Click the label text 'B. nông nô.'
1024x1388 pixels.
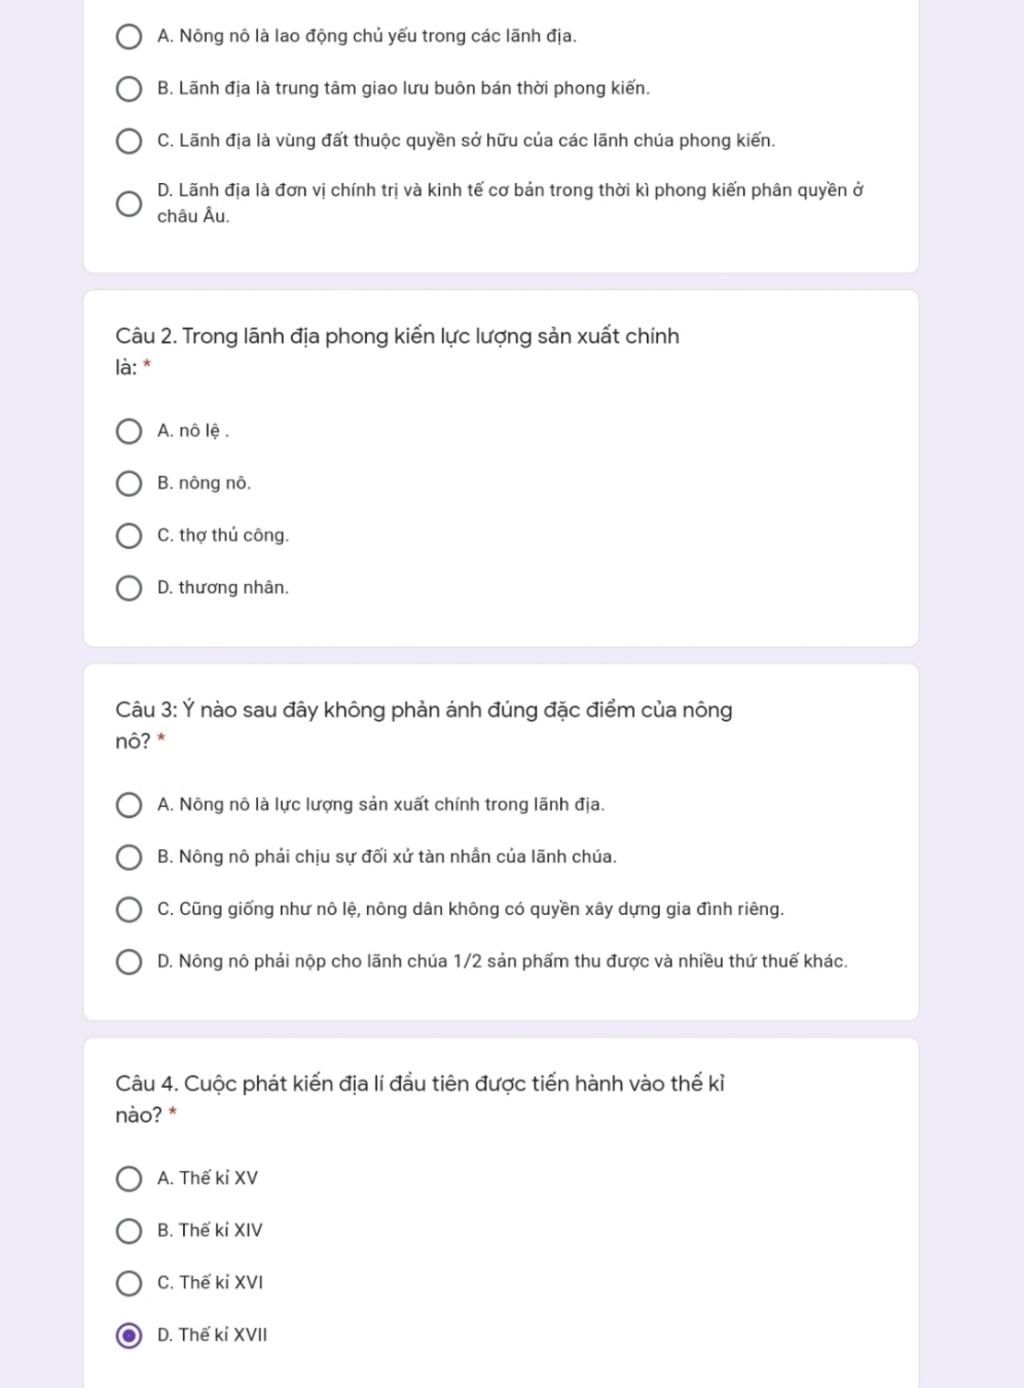204,484
